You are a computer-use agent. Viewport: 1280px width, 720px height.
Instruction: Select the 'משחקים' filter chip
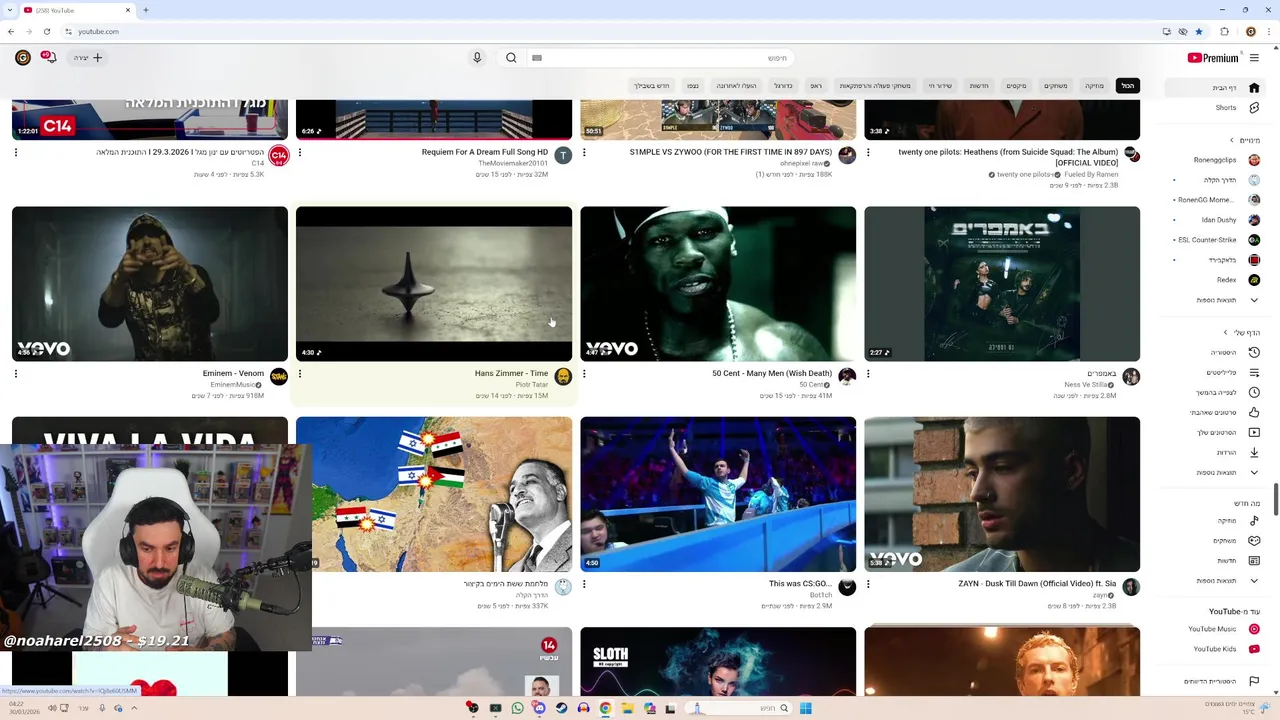(x=1056, y=86)
